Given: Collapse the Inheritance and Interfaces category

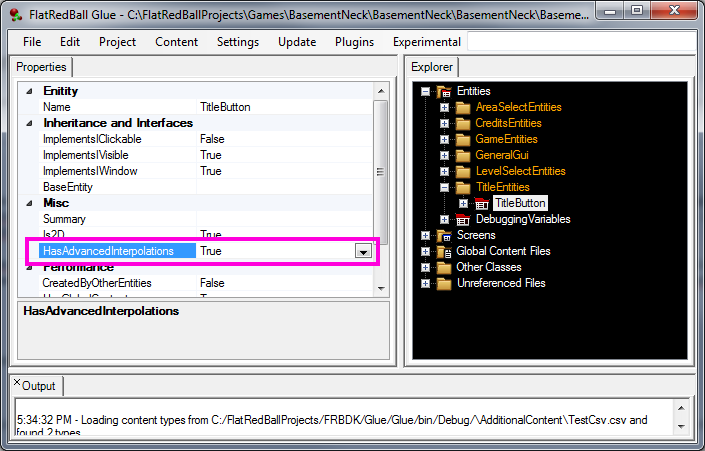Looking at the screenshot, I should pos(29,123).
